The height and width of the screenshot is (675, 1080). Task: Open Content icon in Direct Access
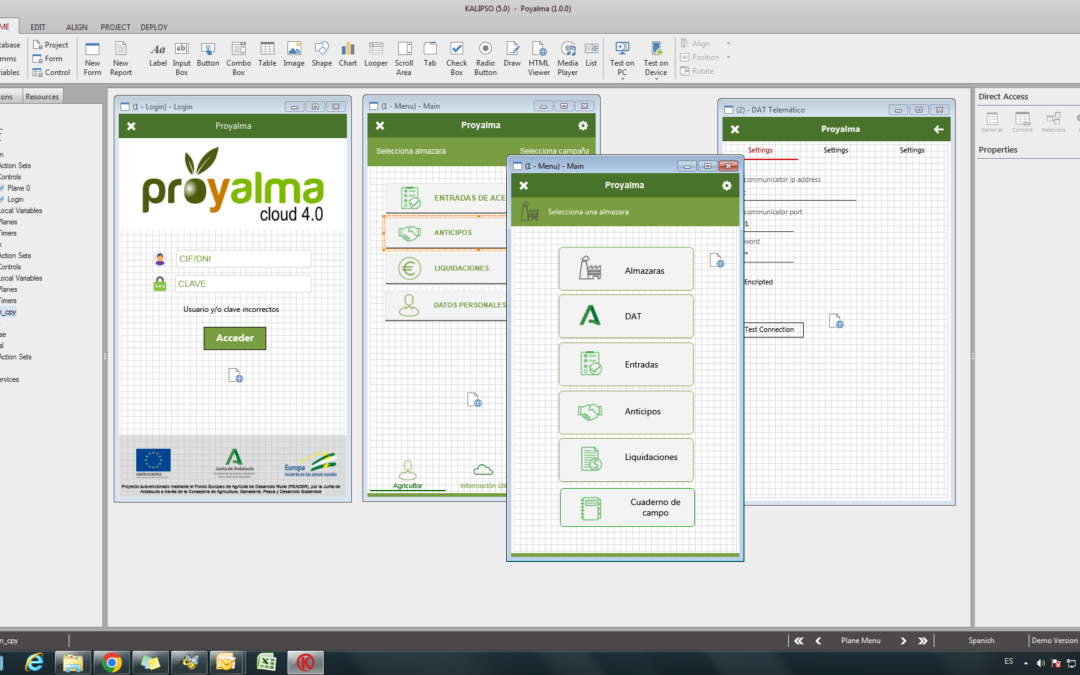pyautogui.click(x=1022, y=122)
